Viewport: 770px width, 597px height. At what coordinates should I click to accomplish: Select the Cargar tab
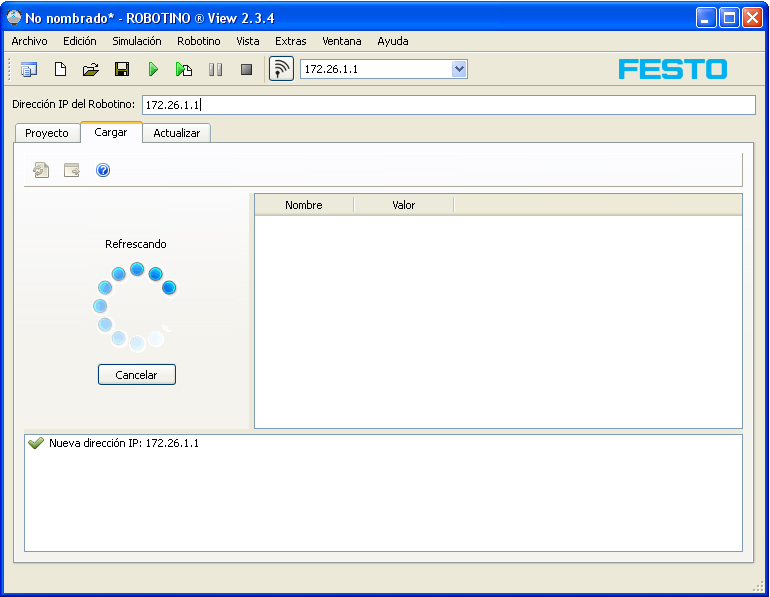pos(111,132)
